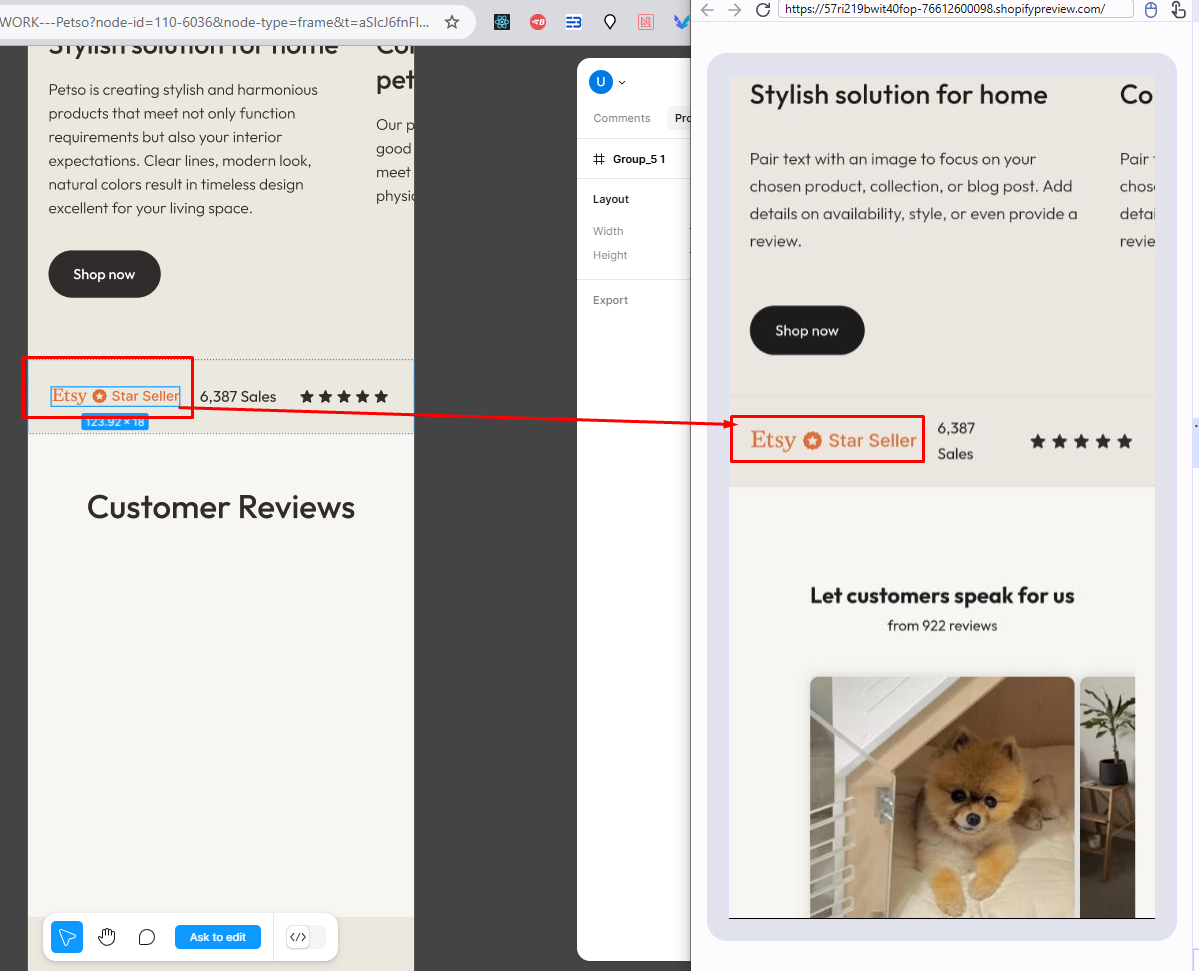Click Stylish solution for home heading in preview
Viewport: 1199px width, 971px height.
click(898, 95)
